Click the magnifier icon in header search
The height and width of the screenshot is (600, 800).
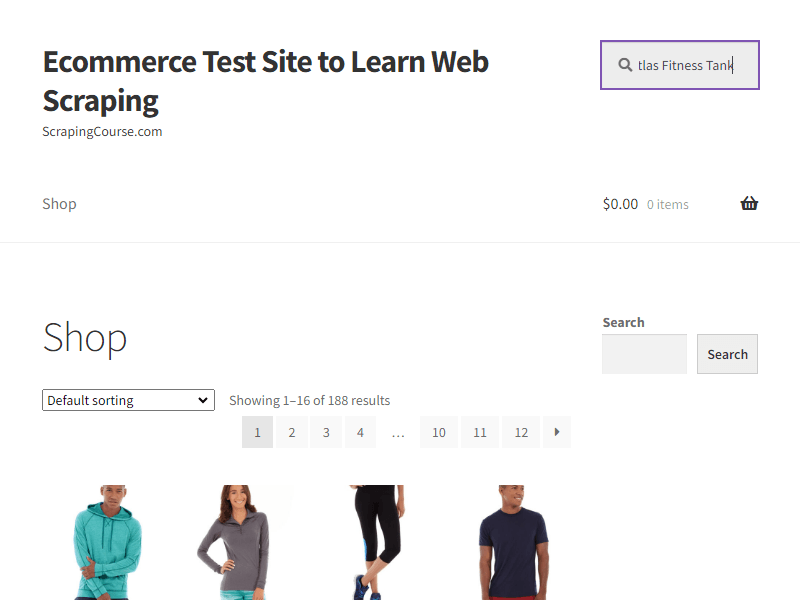[x=625, y=65]
